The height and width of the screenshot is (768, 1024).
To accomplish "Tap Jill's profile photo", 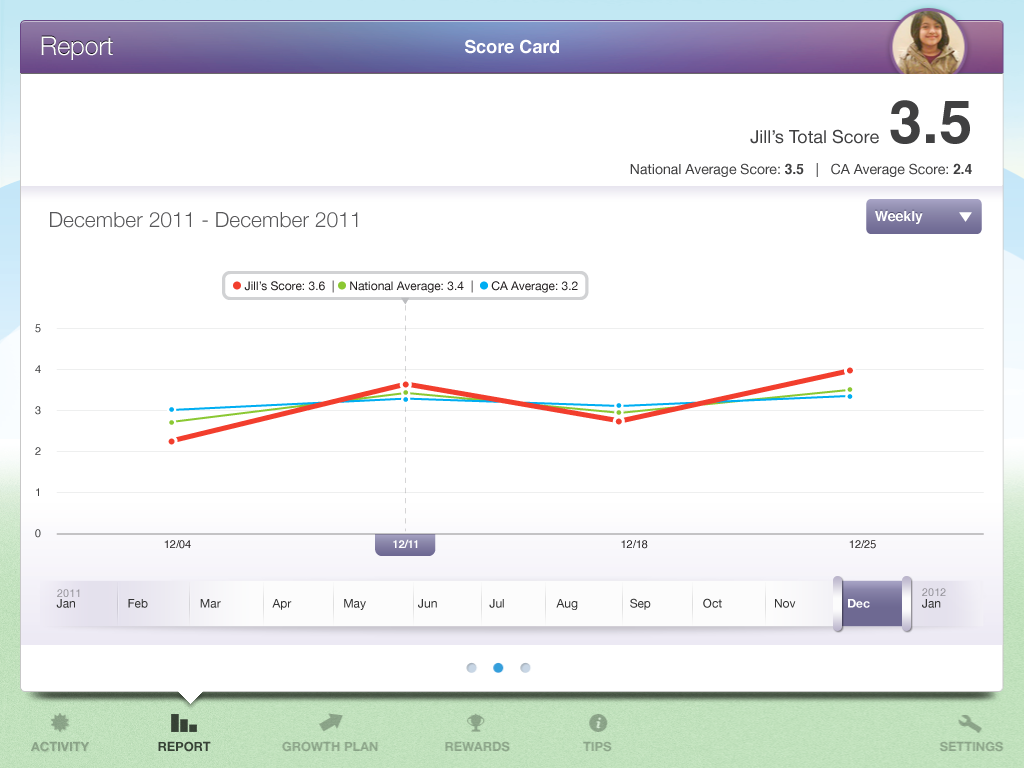I will click(x=928, y=44).
